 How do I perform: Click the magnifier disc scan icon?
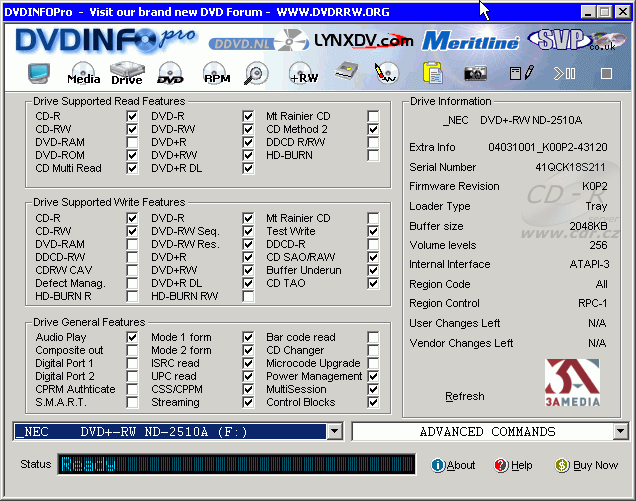(x=256, y=73)
